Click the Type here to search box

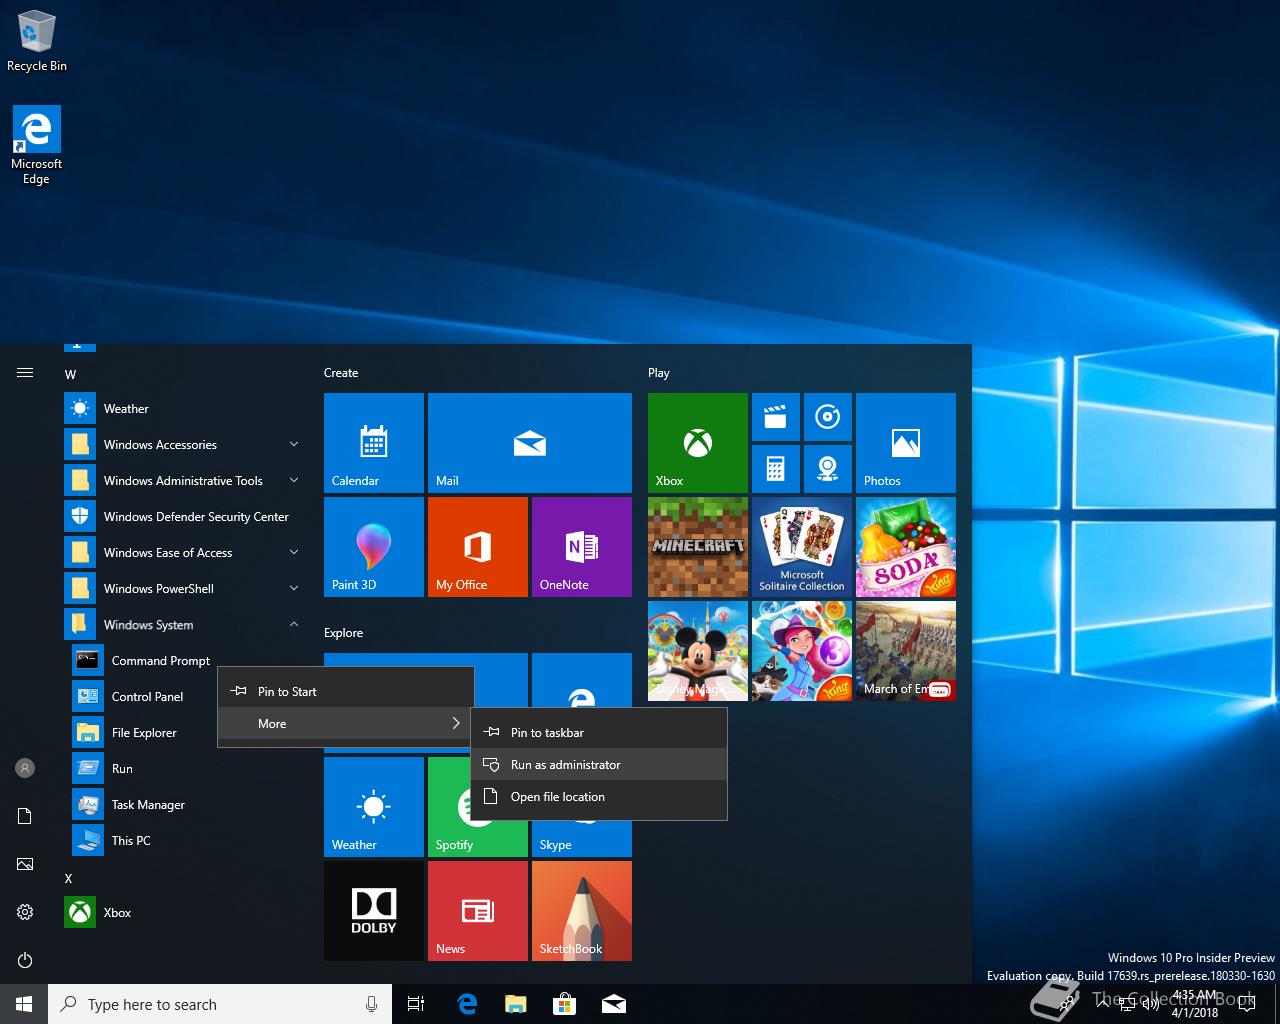pos(220,1004)
